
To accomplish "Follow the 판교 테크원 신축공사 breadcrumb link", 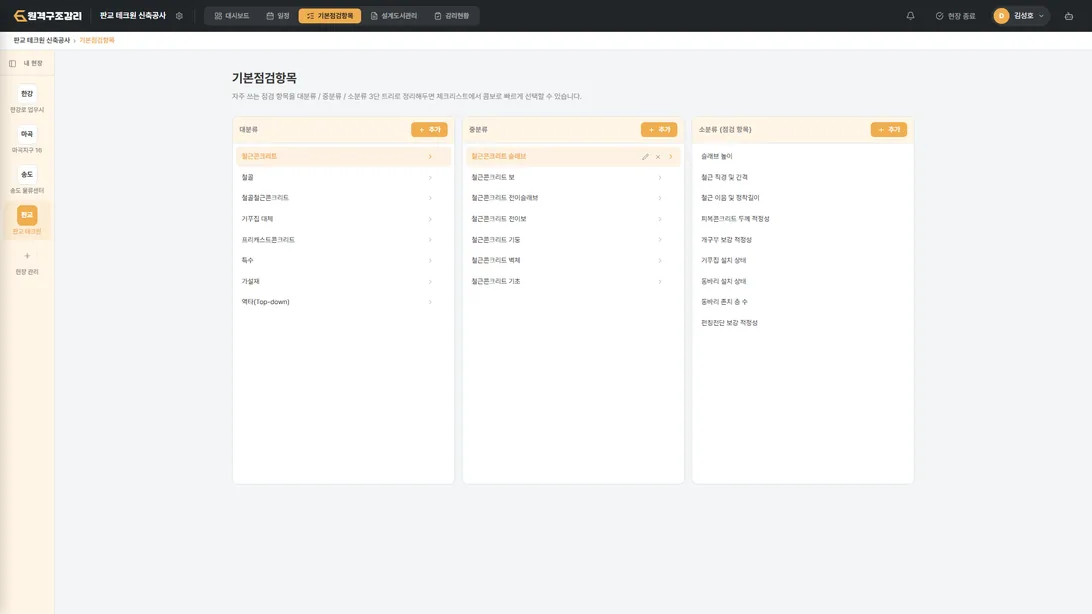I will pyautogui.click(x=42, y=40).
